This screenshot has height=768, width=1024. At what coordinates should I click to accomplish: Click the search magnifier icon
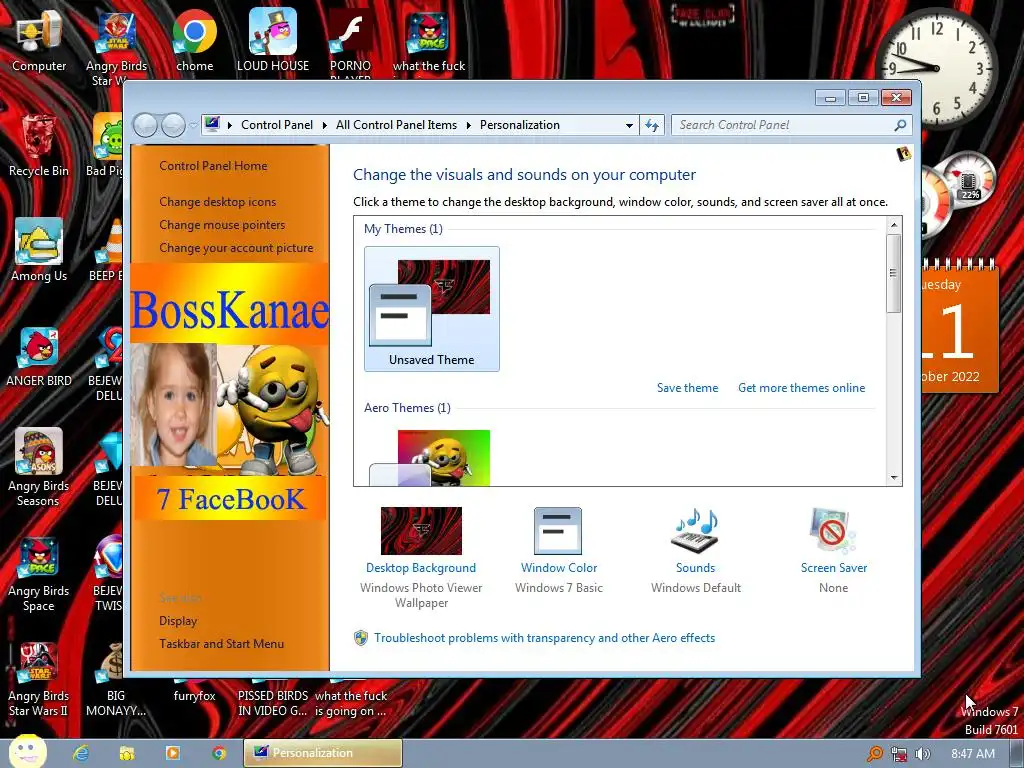coord(901,125)
